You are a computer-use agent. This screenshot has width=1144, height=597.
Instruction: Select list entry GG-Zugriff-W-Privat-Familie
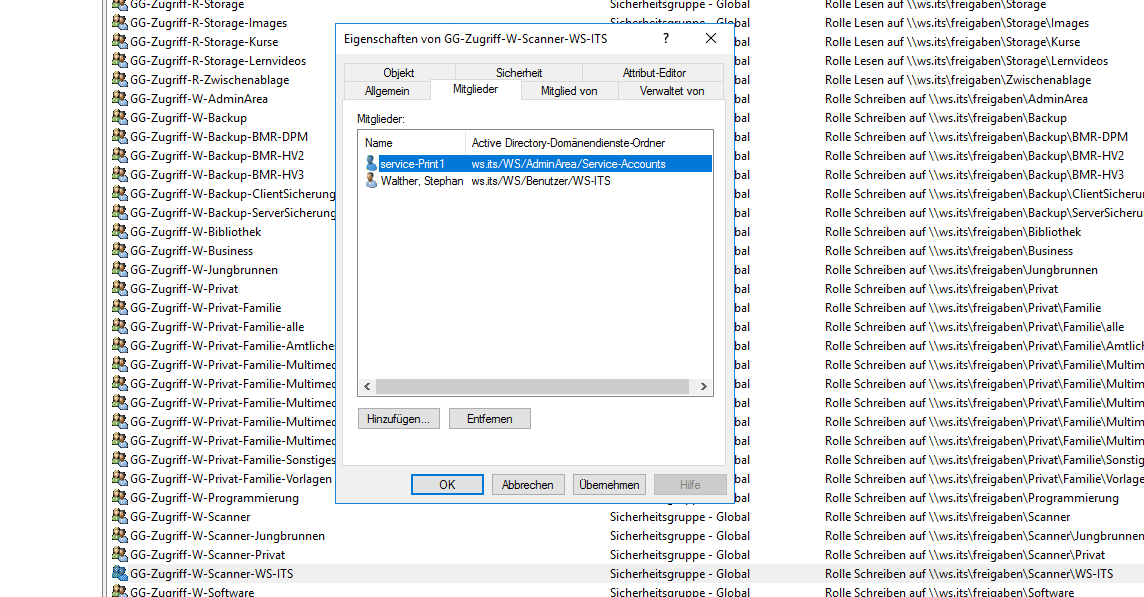click(206, 307)
